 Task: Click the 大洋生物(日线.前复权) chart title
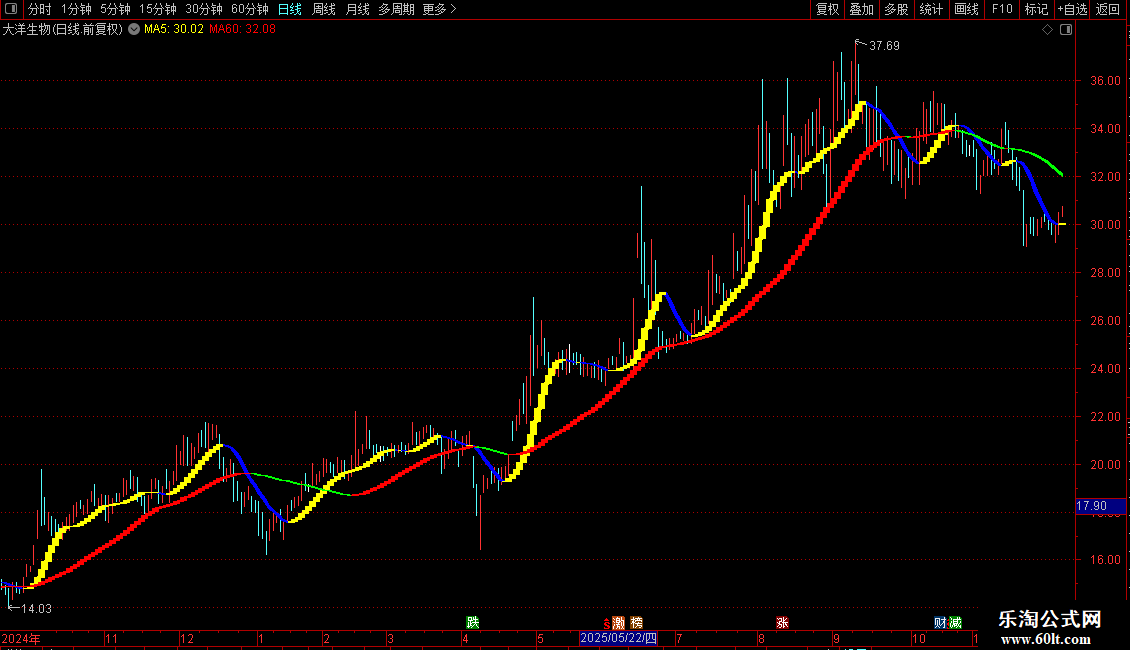[63, 30]
